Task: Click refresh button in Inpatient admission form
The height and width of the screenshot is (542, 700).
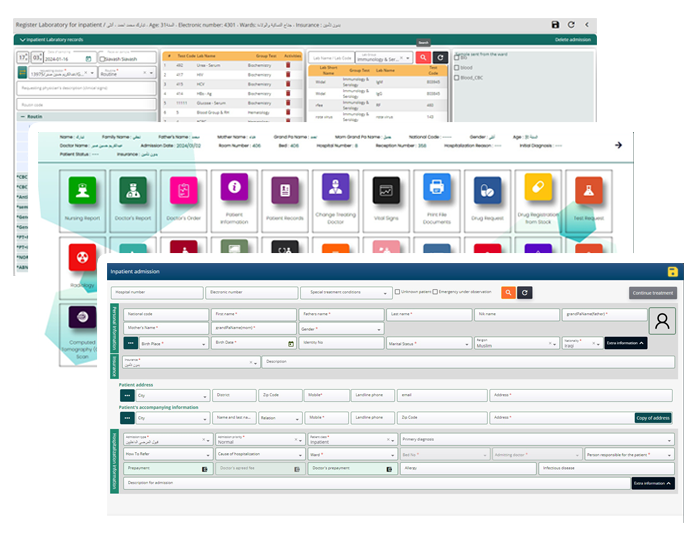Action: [x=525, y=293]
